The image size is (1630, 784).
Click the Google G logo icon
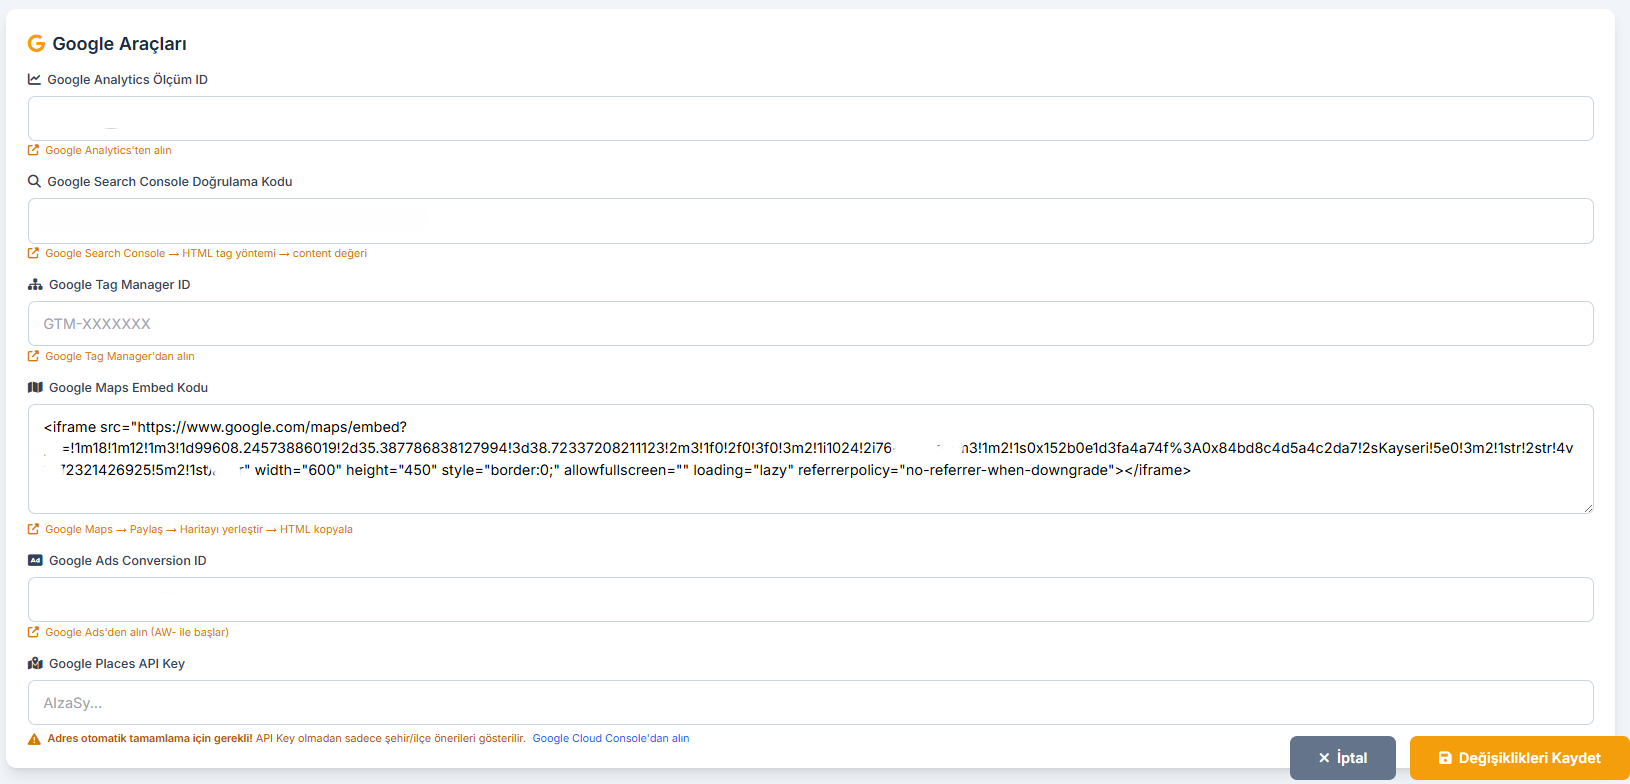[x=36, y=43]
